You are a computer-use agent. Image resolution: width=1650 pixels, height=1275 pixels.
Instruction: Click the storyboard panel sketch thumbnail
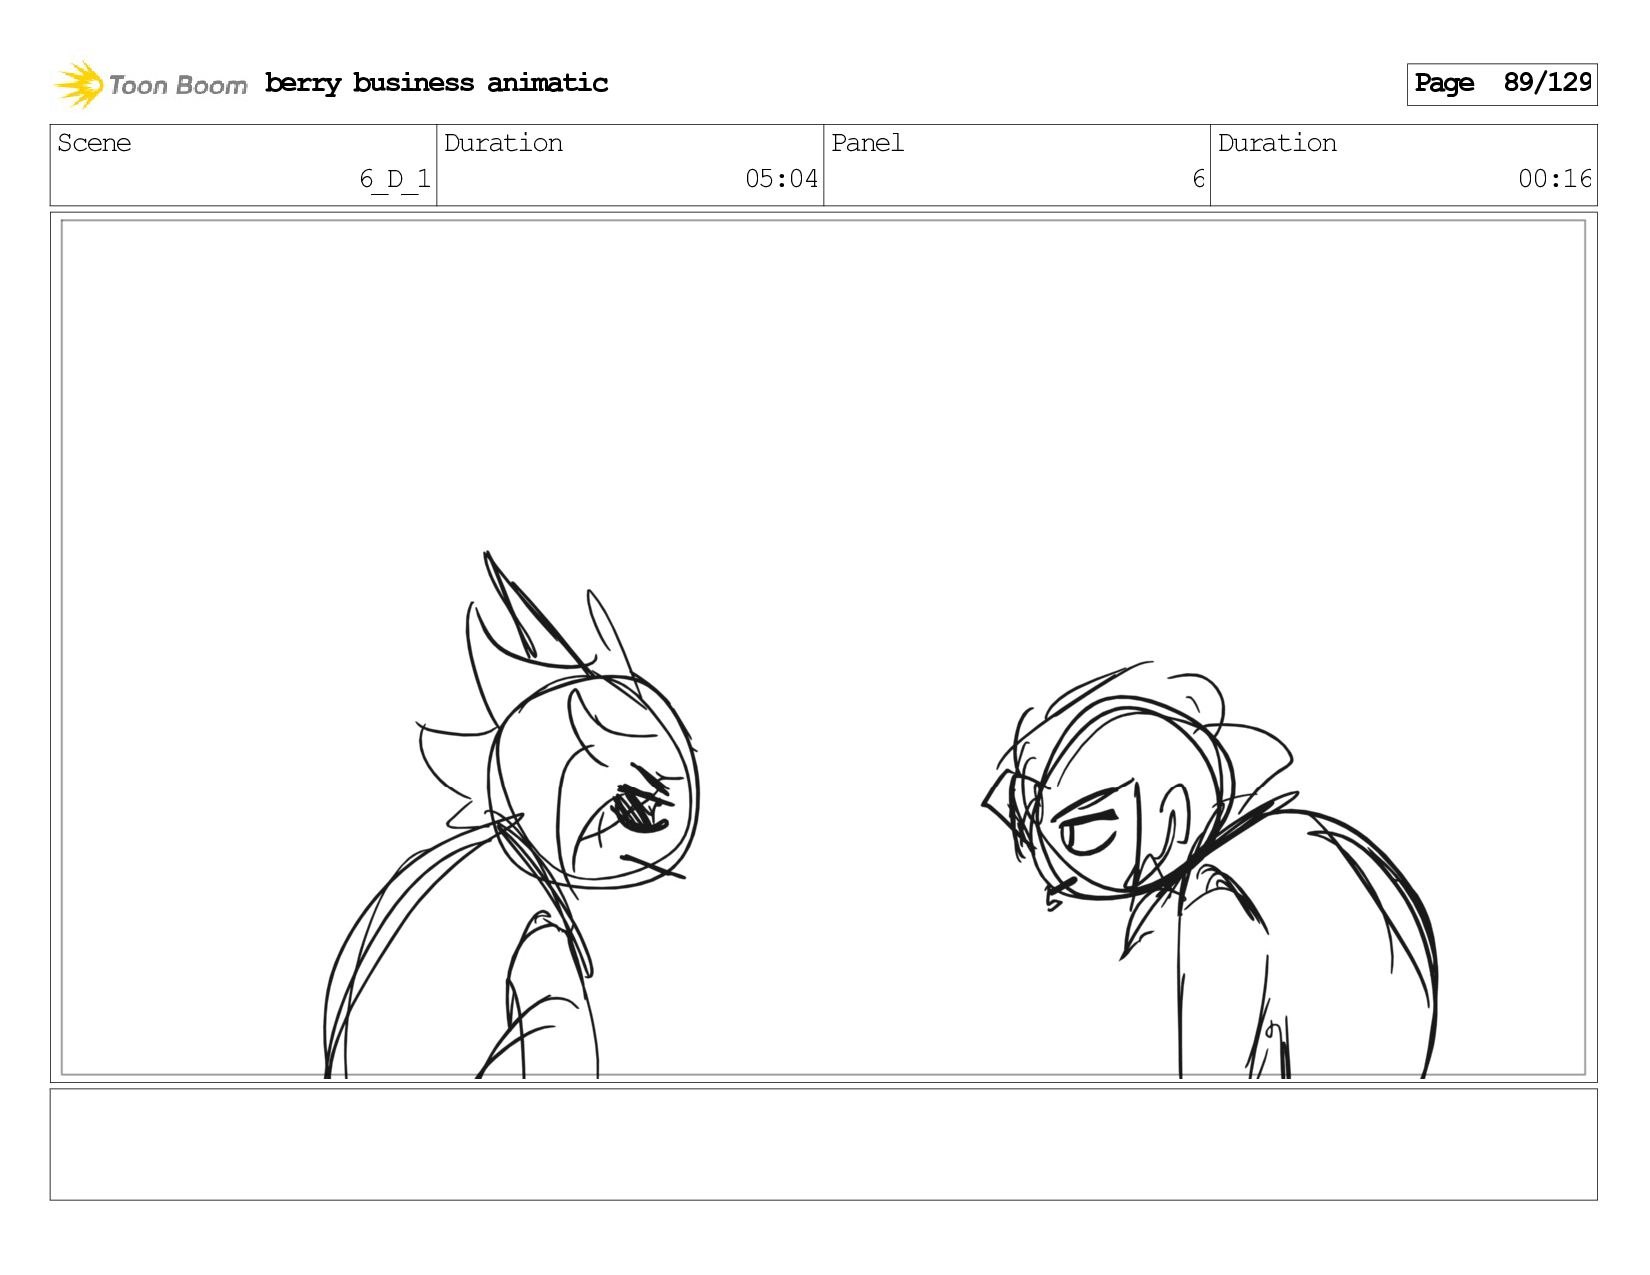(823, 647)
